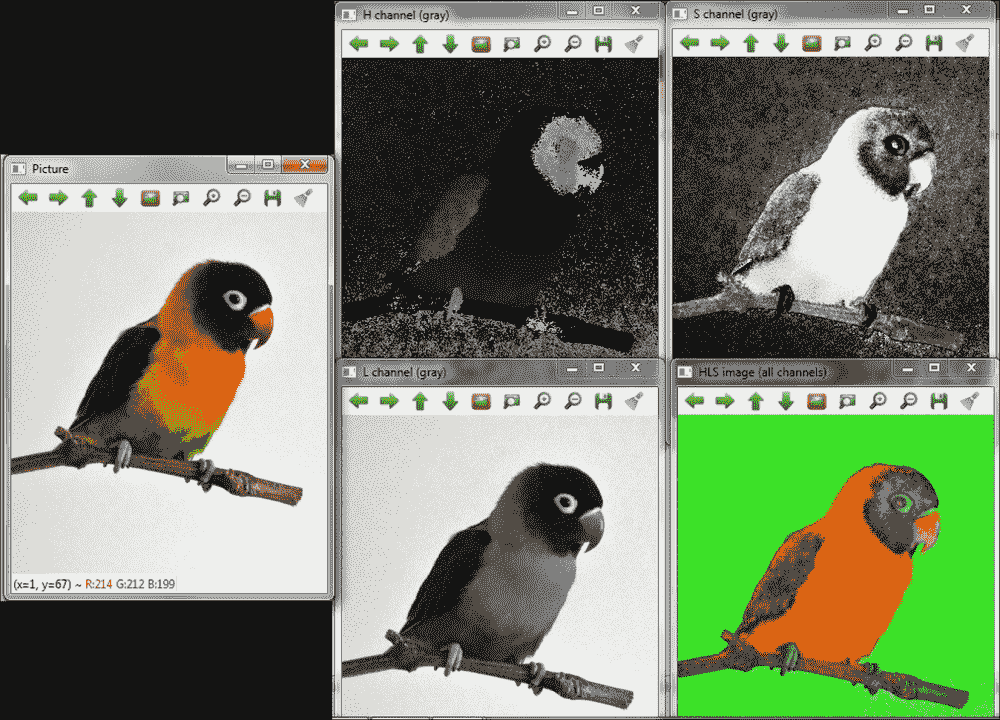The width and height of the screenshot is (1000, 720).
Task: Open properties brush icon in S channel window
Action: [x=965, y=44]
